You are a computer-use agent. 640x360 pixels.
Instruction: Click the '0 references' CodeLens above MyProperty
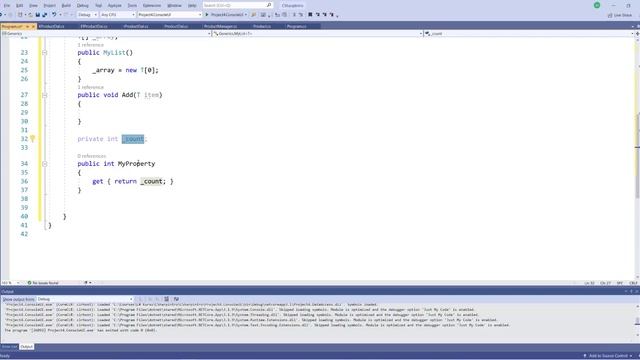[x=92, y=156]
